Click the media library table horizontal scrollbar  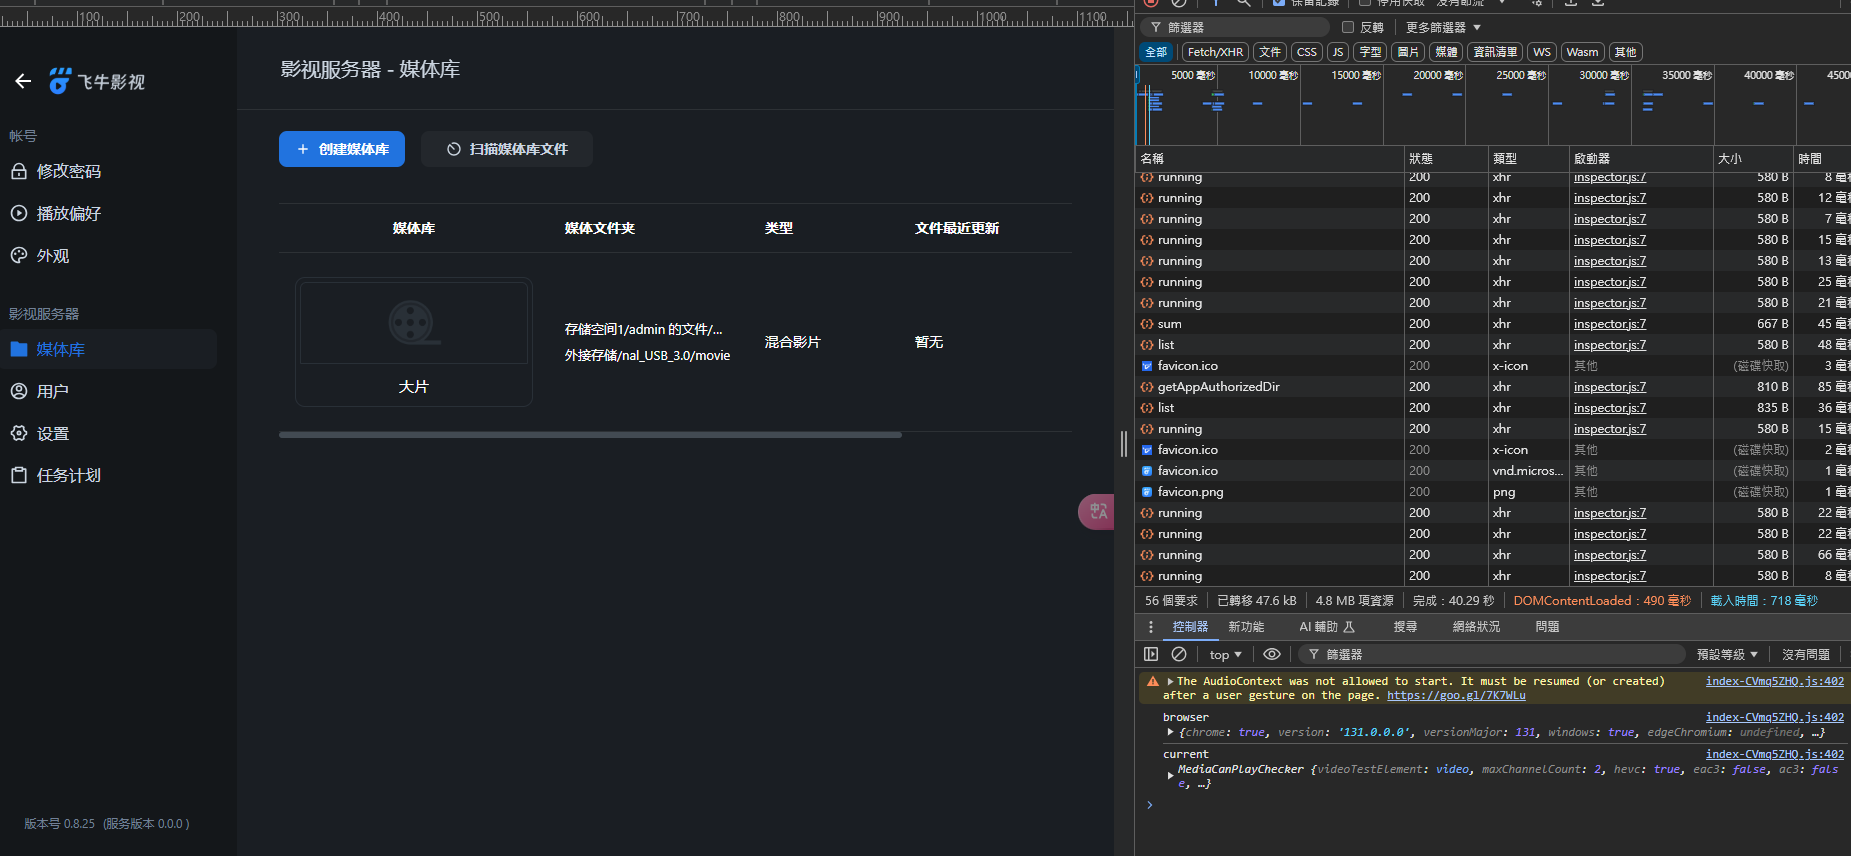pos(590,435)
